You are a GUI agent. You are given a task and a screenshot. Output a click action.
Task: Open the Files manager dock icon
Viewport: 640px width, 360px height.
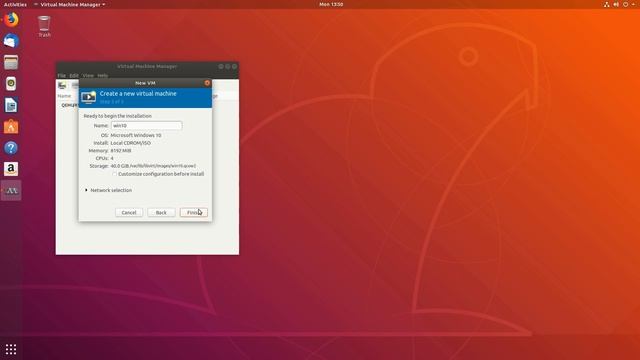[x=11, y=62]
